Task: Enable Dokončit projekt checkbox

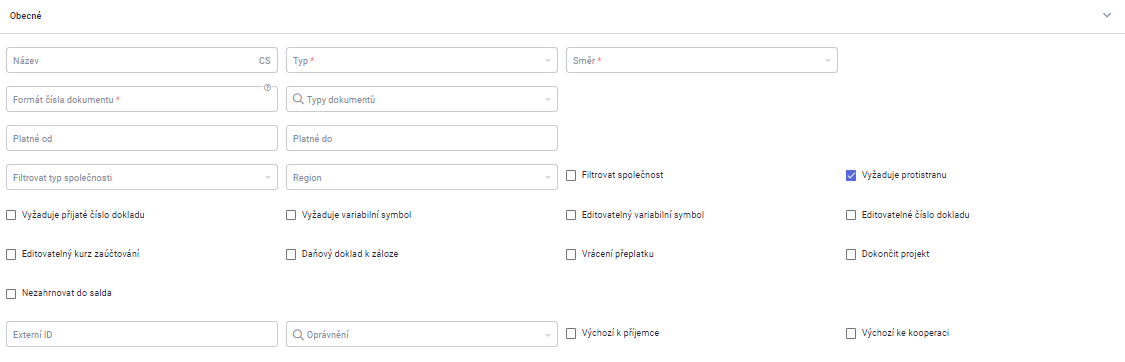Action: [851, 254]
